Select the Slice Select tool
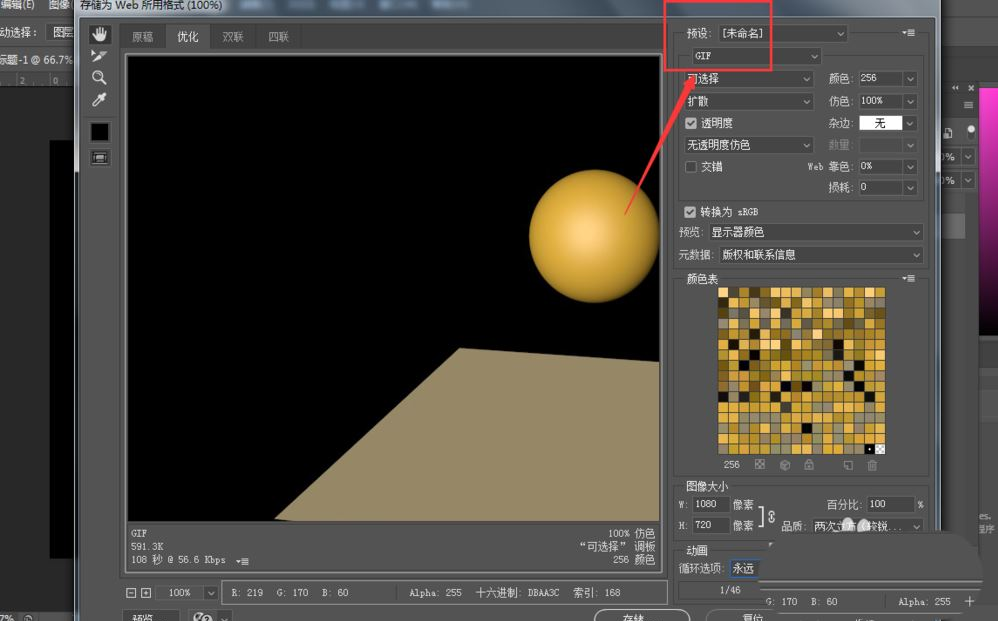 99,56
